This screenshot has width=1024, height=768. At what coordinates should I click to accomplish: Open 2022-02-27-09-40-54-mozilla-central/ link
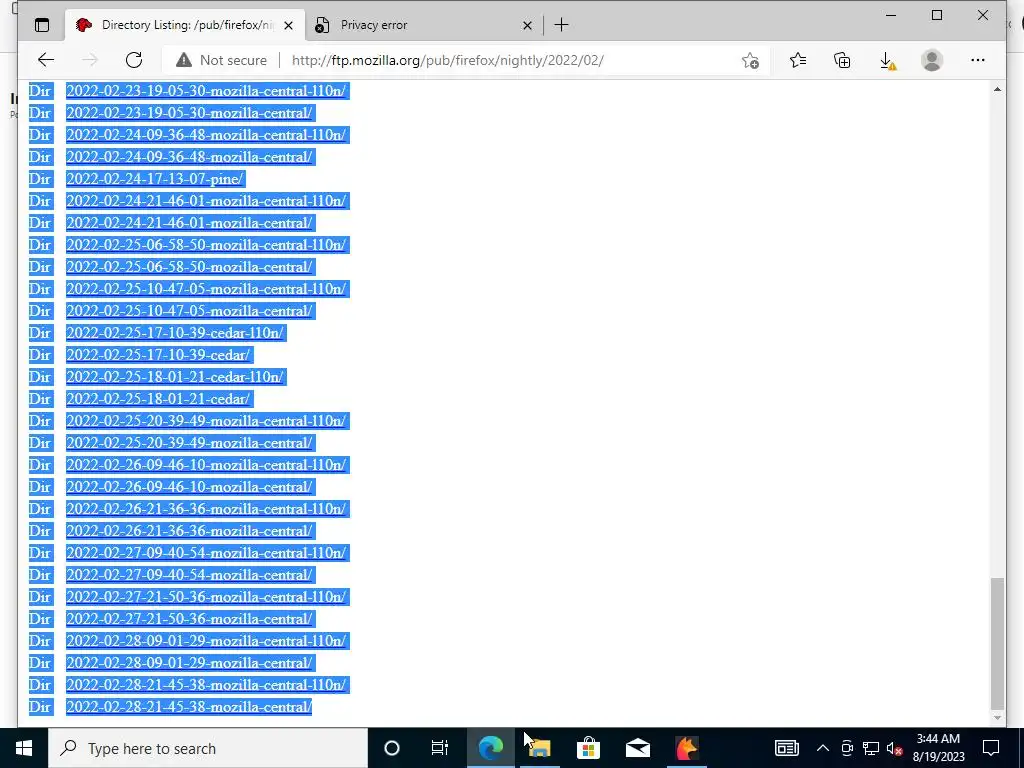pyautogui.click(x=189, y=575)
